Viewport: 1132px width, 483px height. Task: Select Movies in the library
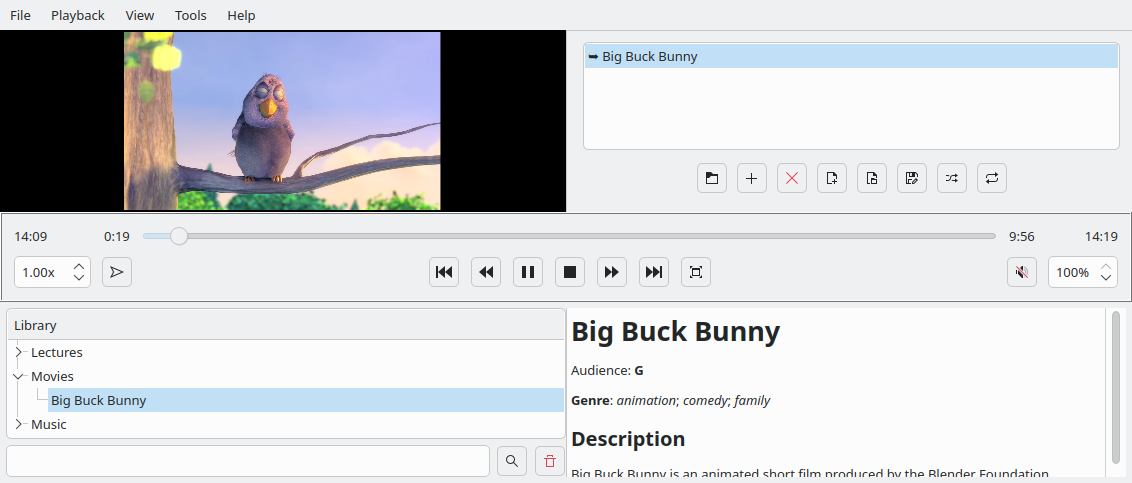pyautogui.click(x=52, y=376)
